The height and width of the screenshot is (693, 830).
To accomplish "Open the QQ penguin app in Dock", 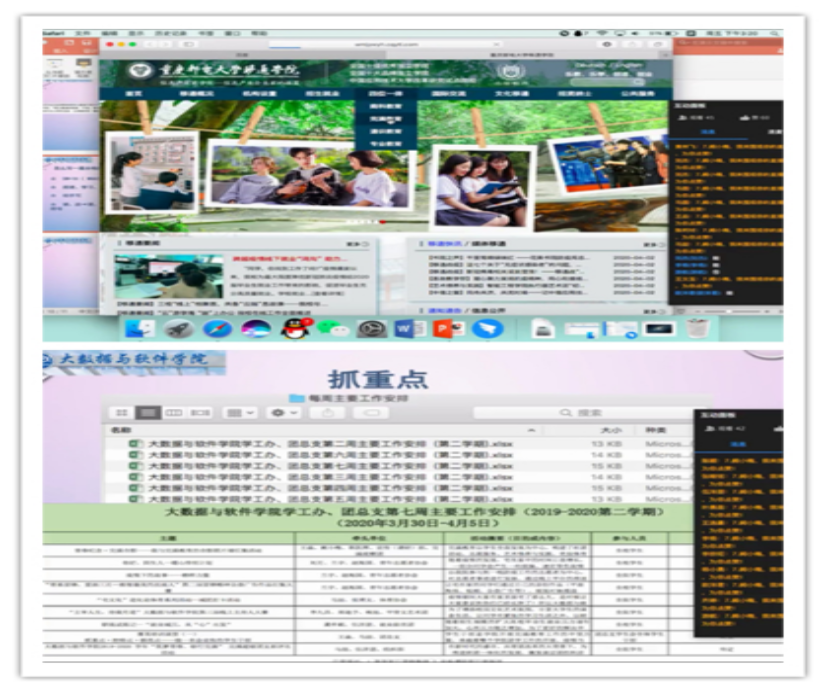I will [x=292, y=328].
